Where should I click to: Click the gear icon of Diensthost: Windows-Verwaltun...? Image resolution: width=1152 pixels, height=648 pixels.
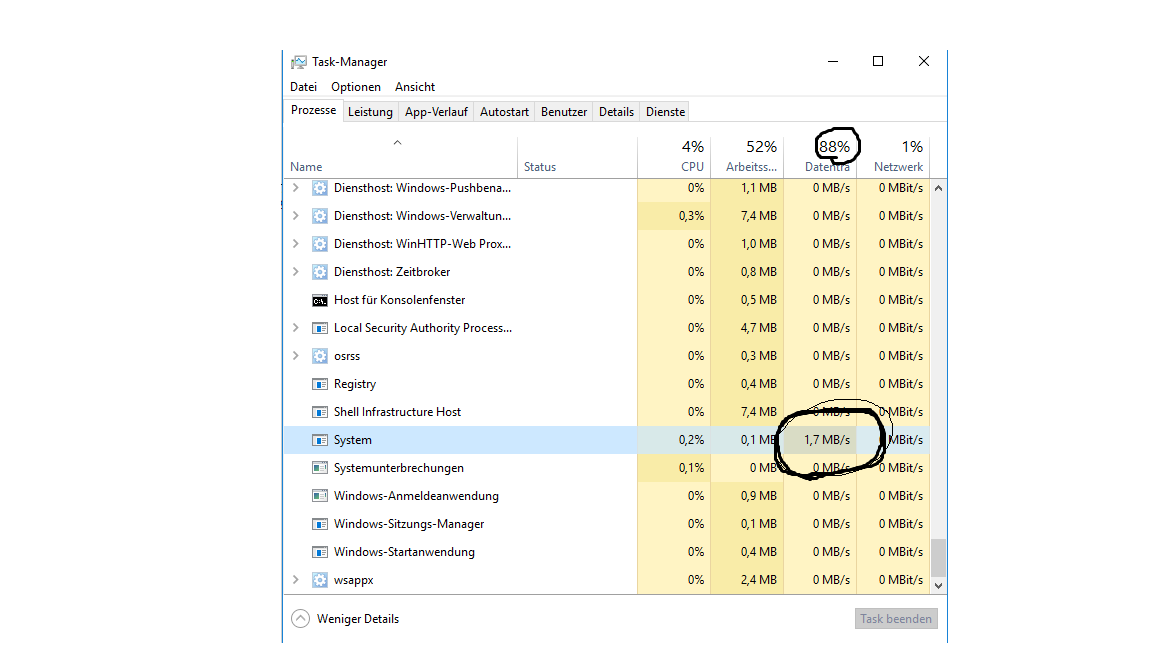320,216
